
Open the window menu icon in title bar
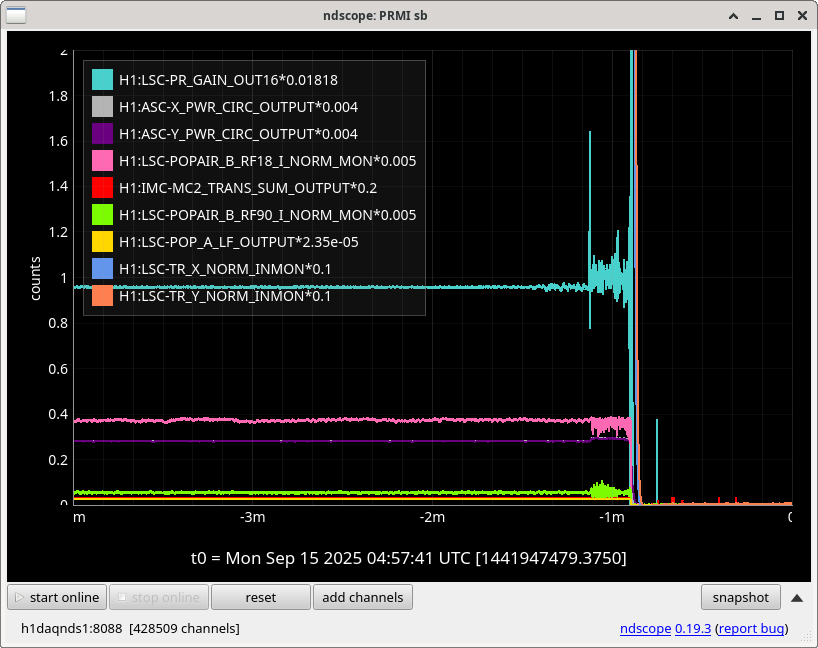coord(18,15)
